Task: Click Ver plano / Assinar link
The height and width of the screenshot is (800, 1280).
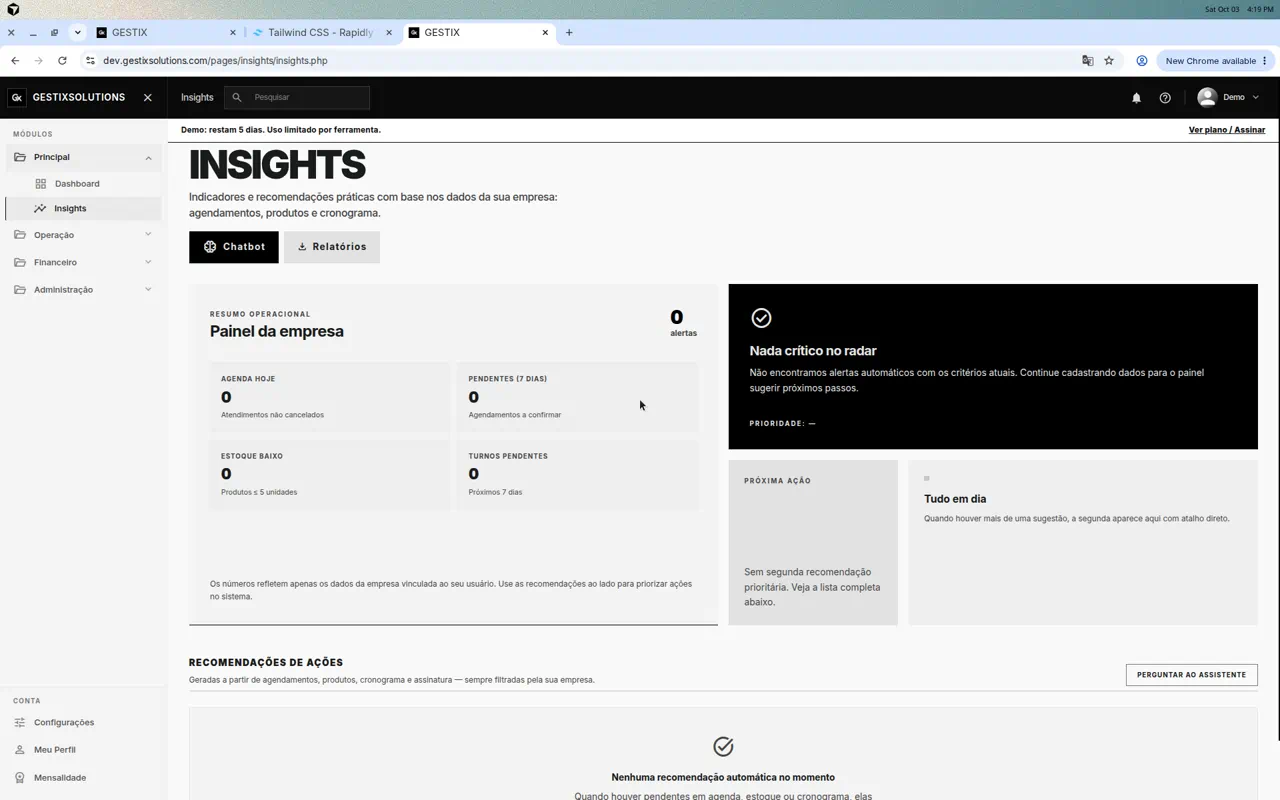Action: coord(1227,130)
